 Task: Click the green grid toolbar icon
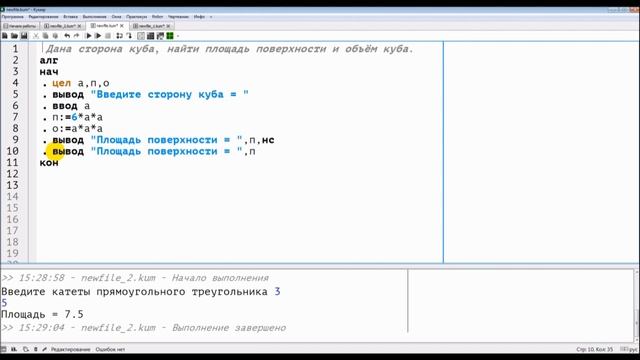[170, 36]
